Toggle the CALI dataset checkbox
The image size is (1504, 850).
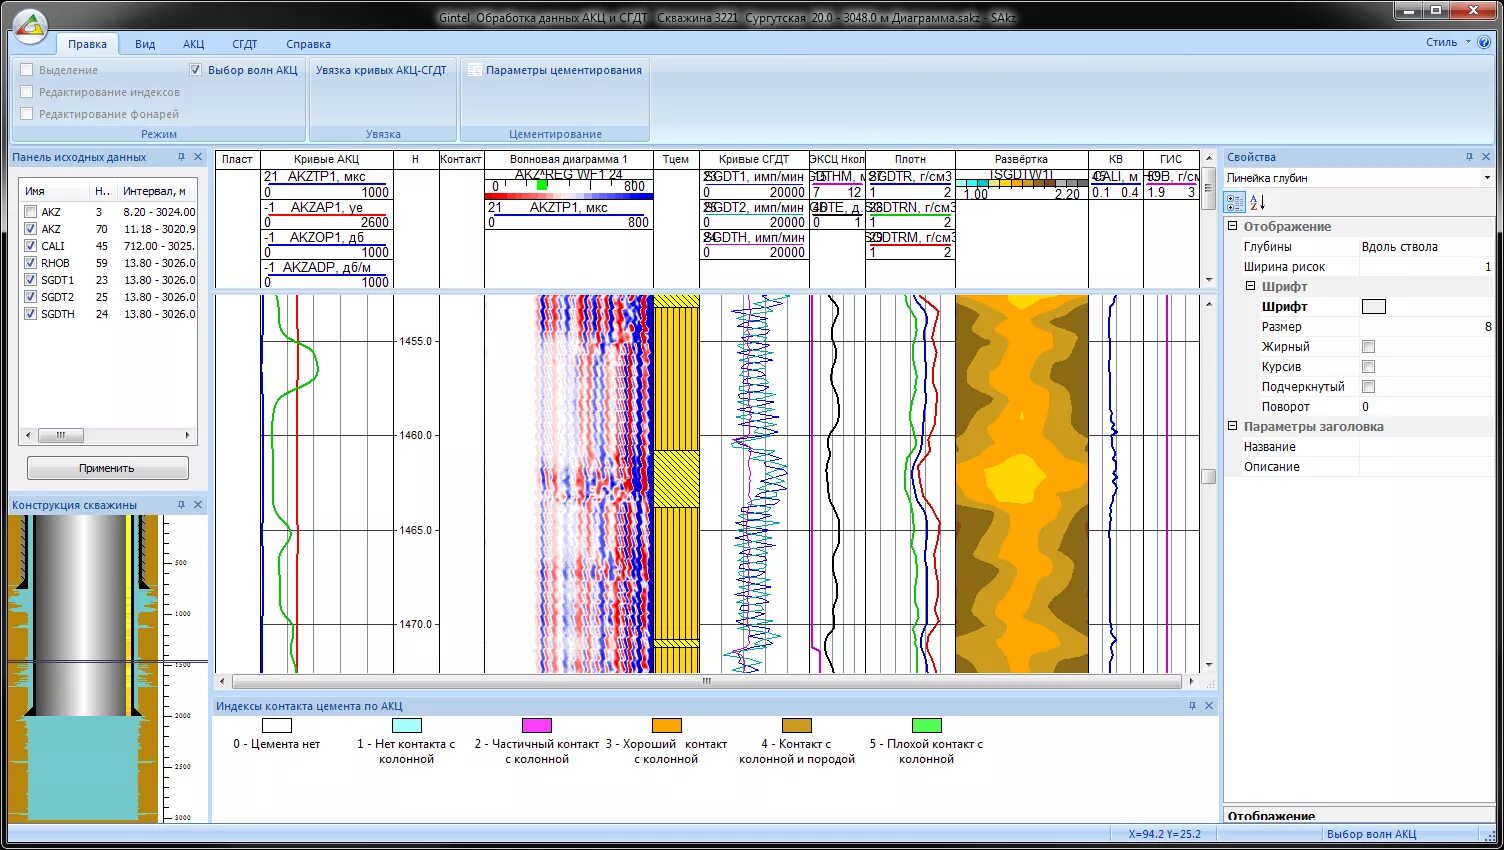(x=30, y=246)
